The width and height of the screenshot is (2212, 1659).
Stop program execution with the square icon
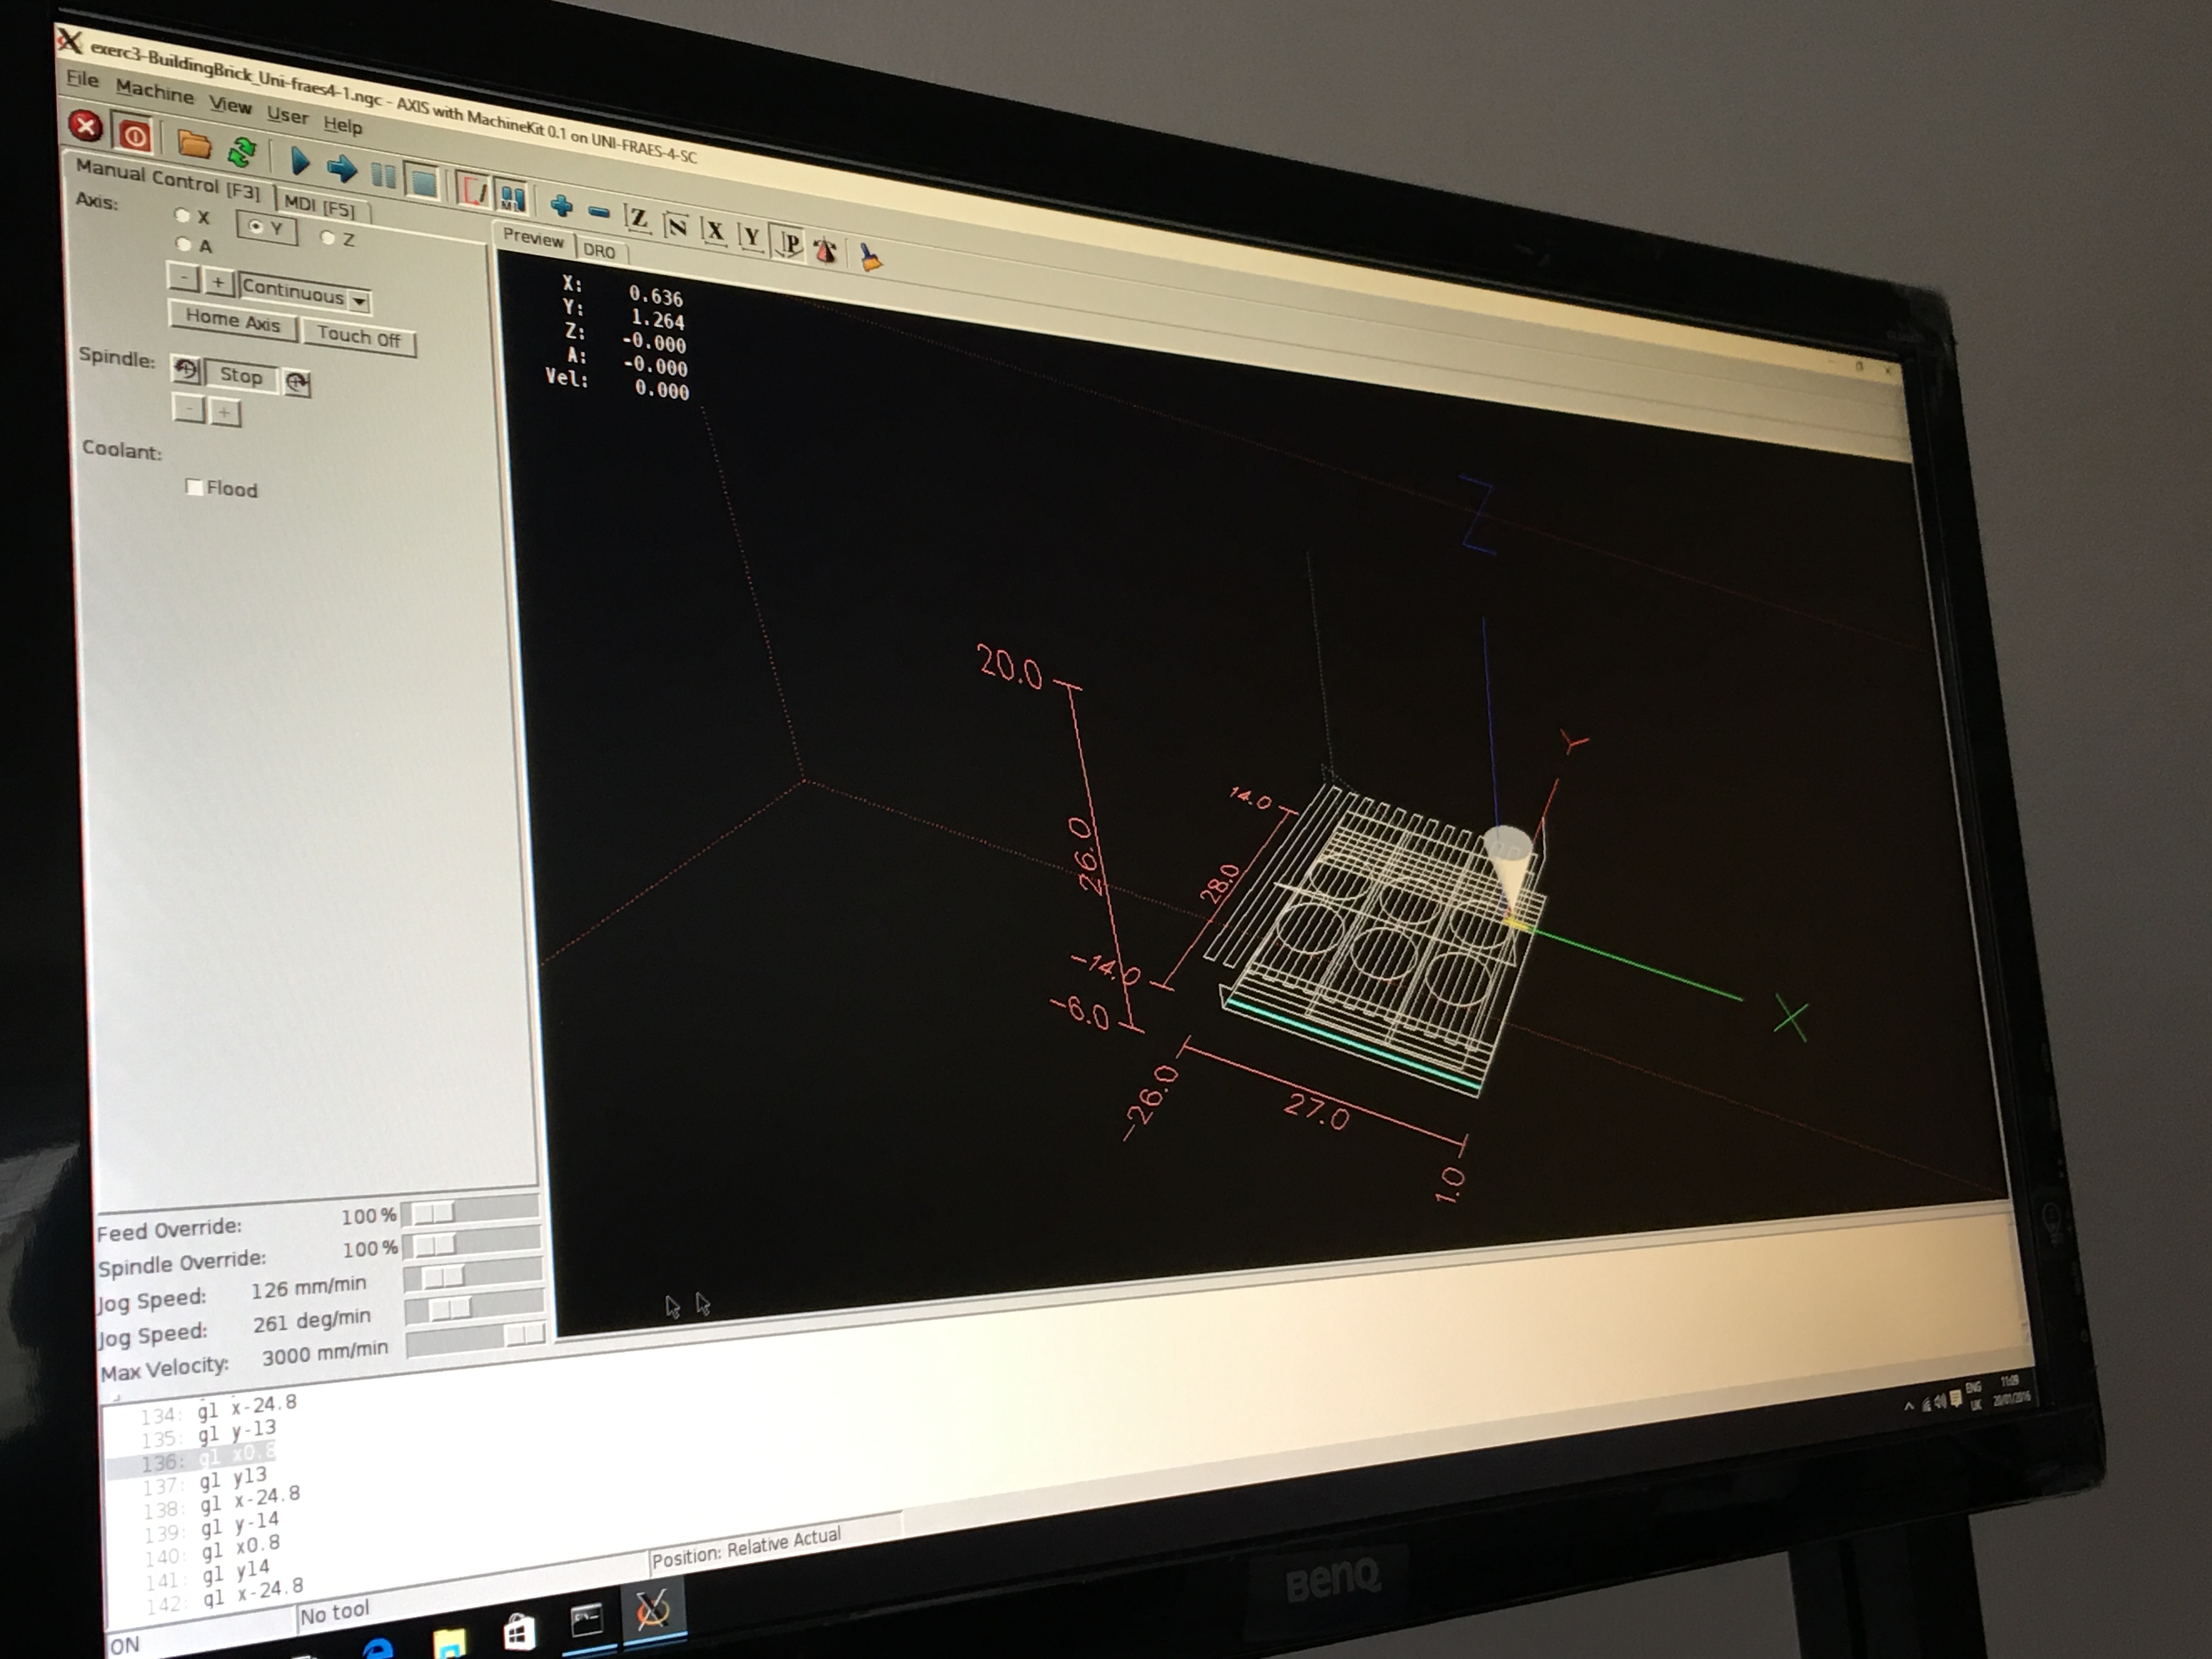pyautogui.click(x=423, y=182)
